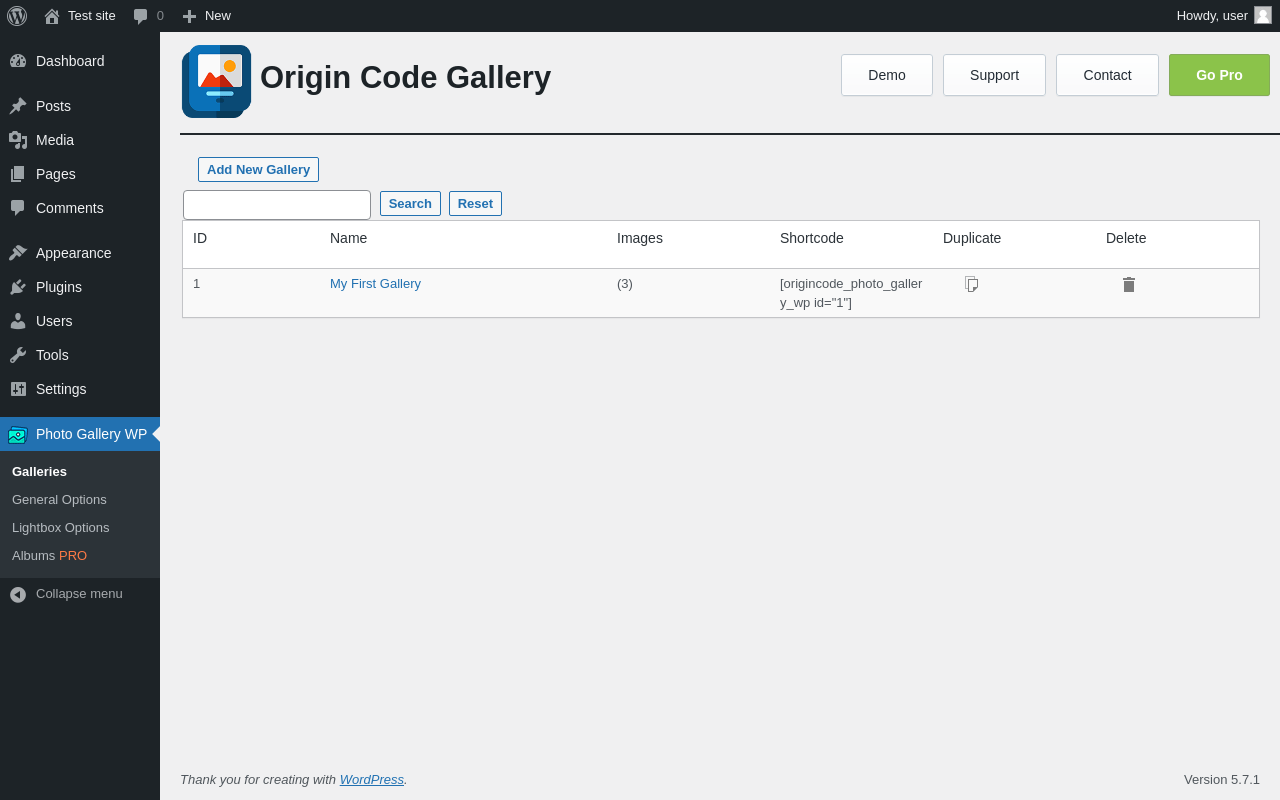Open the user avatar in admin bar
This screenshot has width=1280, height=800.
pyautogui.click(x=1263, y=15)
